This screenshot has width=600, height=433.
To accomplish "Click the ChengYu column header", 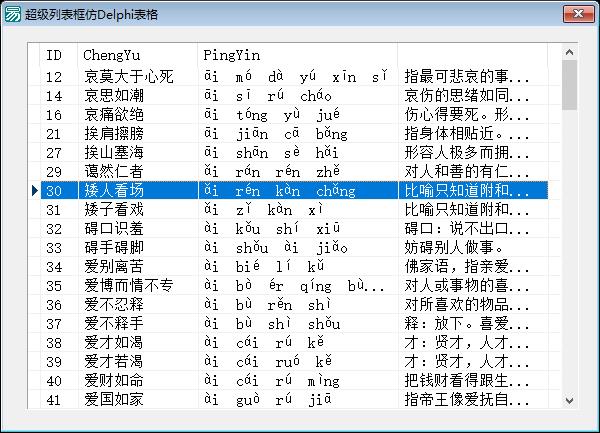I will point(136,54).
